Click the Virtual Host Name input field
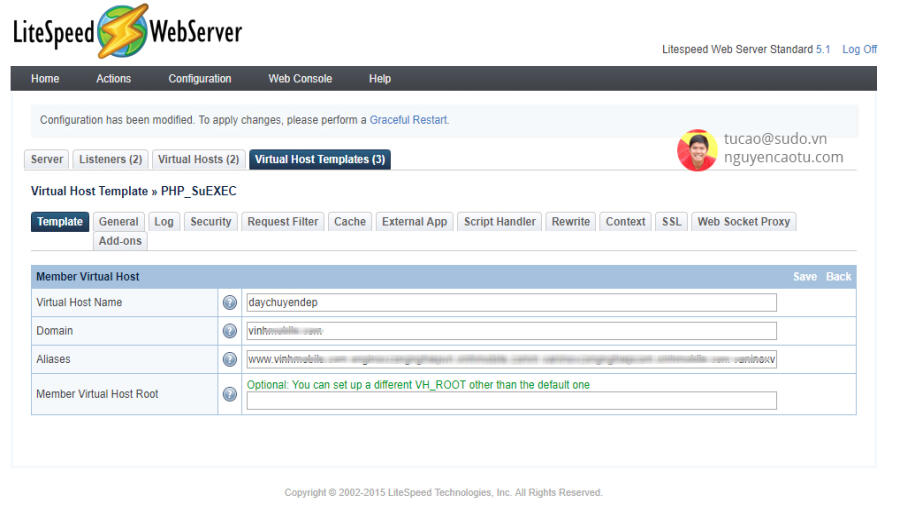The width and height of the screenshot is (900, 506). coord(511,302)
